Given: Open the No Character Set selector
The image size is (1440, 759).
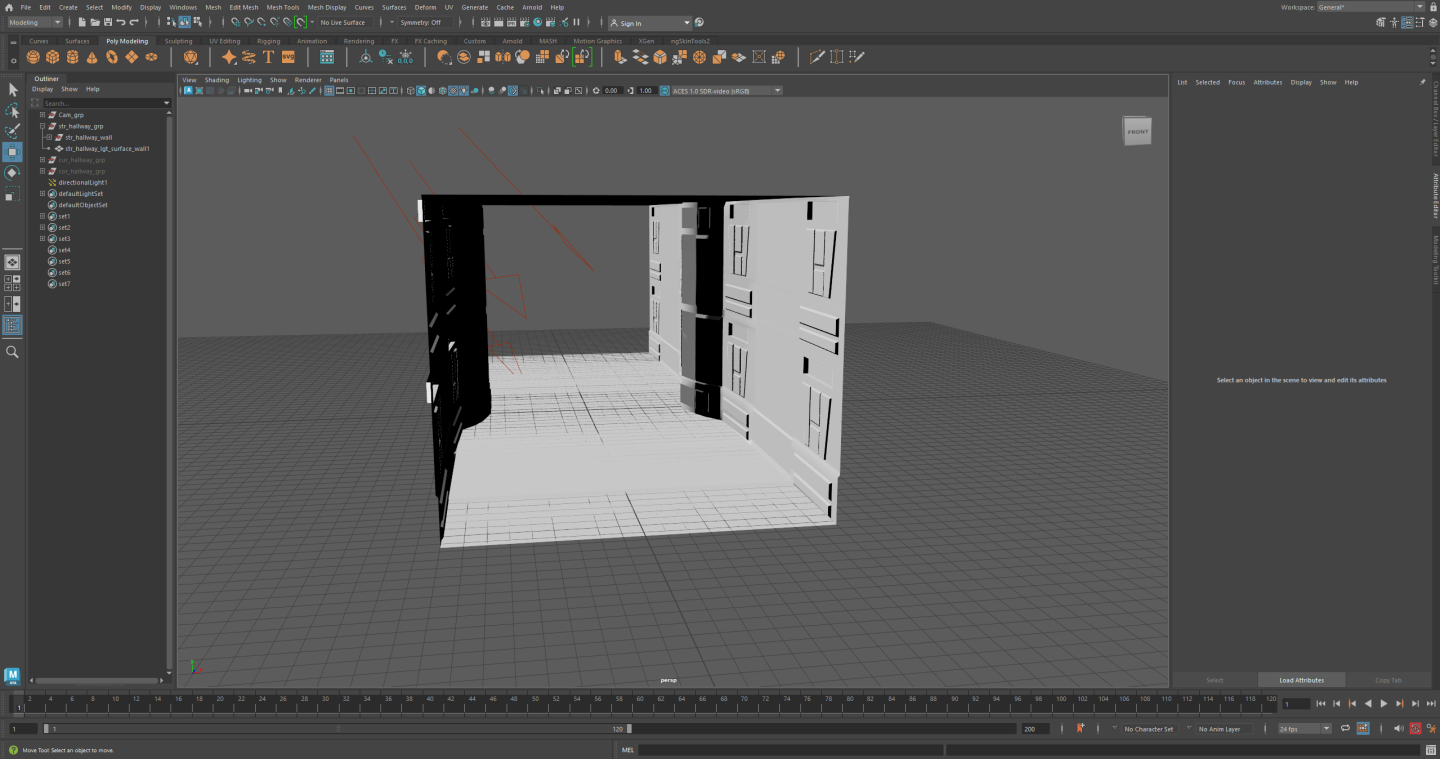Looking at the screenshot, I should (x=1149, y=729).
